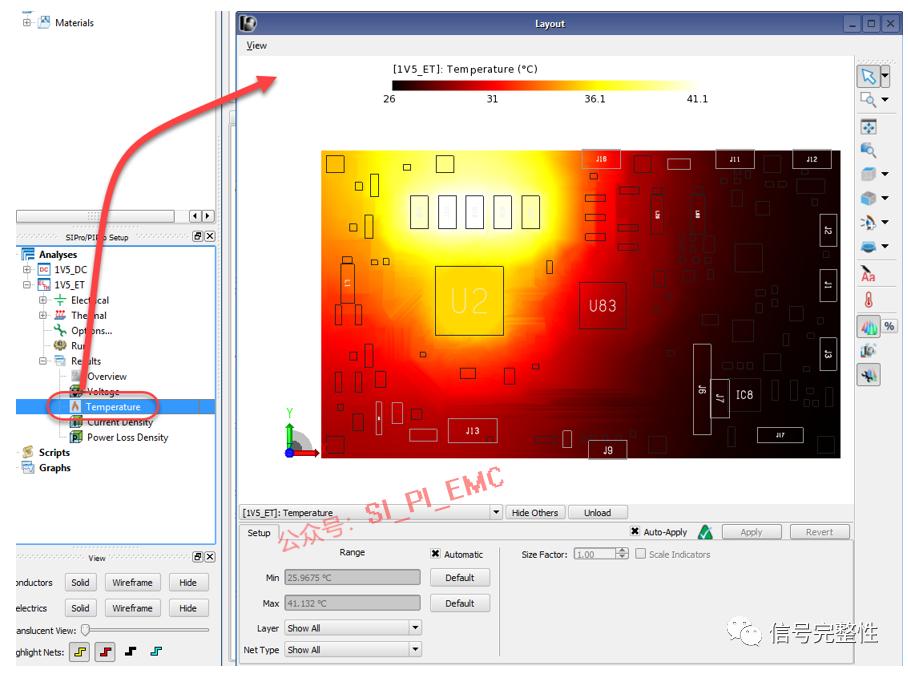Toggle the percent scale icon

click(889, 326)
